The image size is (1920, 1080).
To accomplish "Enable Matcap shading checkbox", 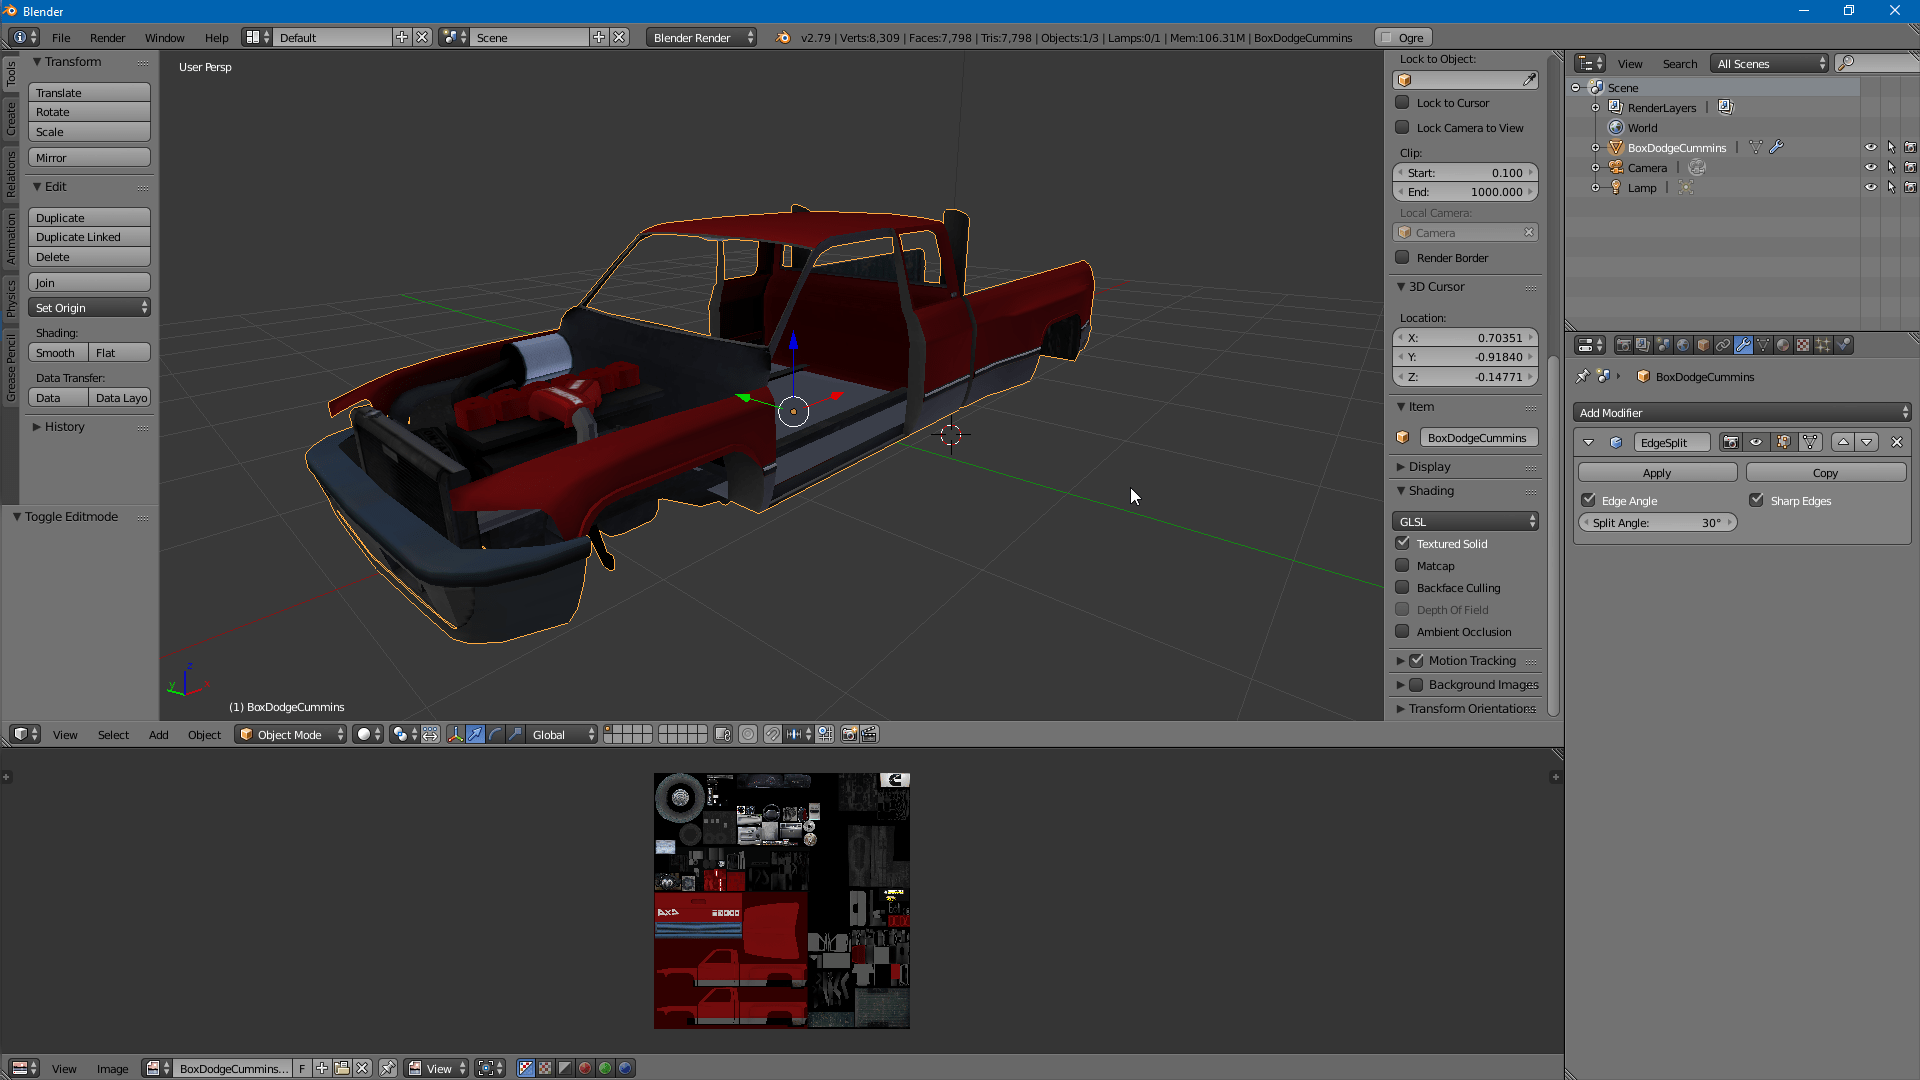I will click(1402, 565).
